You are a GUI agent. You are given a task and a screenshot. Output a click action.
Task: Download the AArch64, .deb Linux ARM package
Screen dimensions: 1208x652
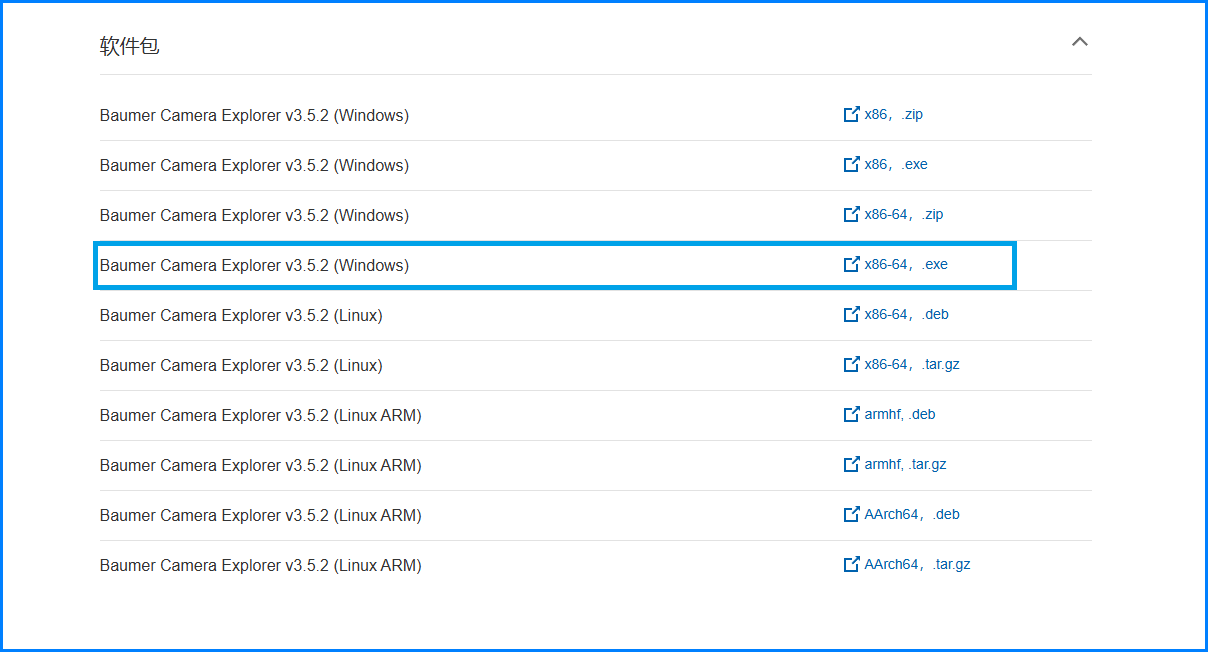click(x=912, y=514)
